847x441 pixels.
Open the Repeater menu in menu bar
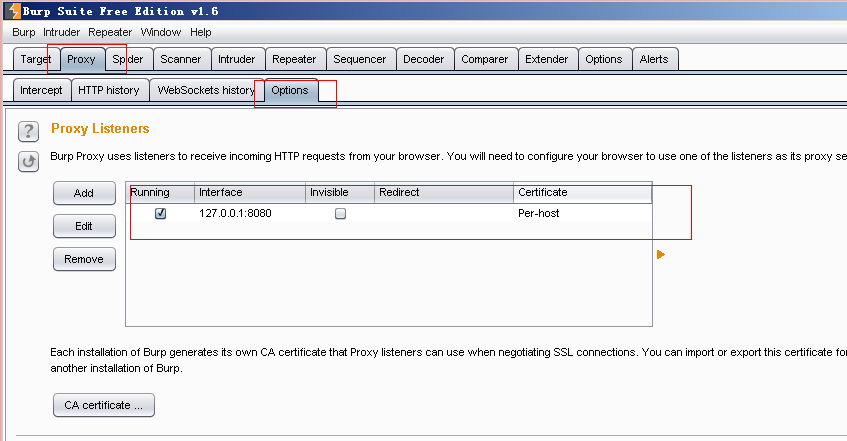(x=110, y=32)
